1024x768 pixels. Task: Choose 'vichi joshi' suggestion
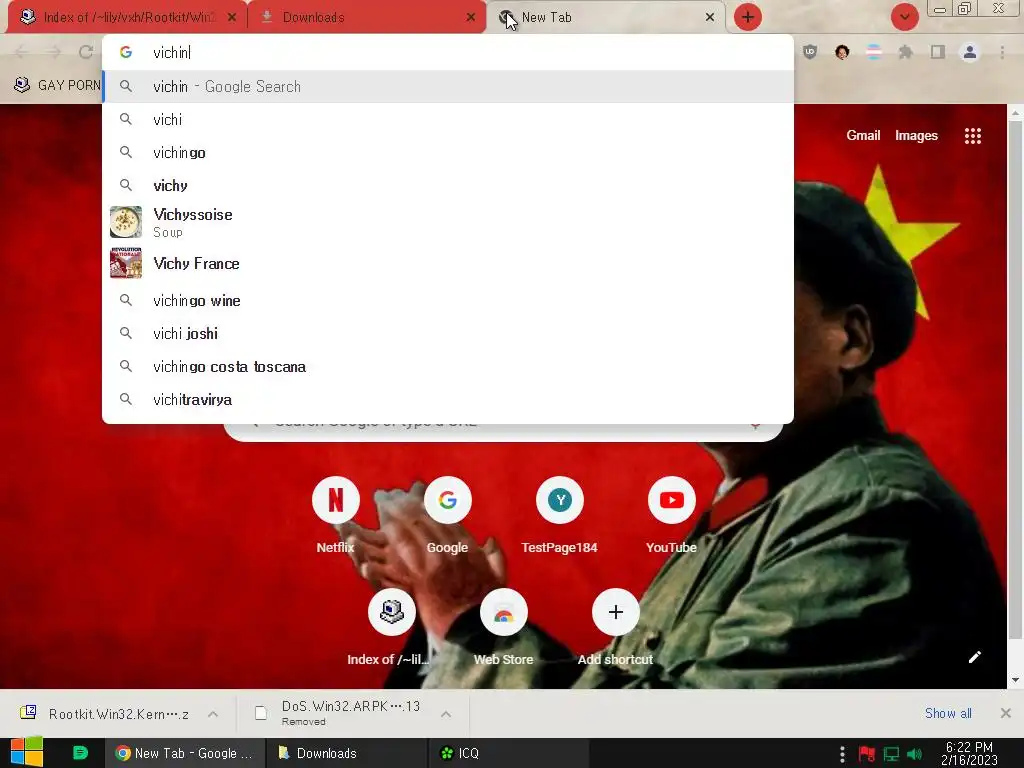click(448, 334)
